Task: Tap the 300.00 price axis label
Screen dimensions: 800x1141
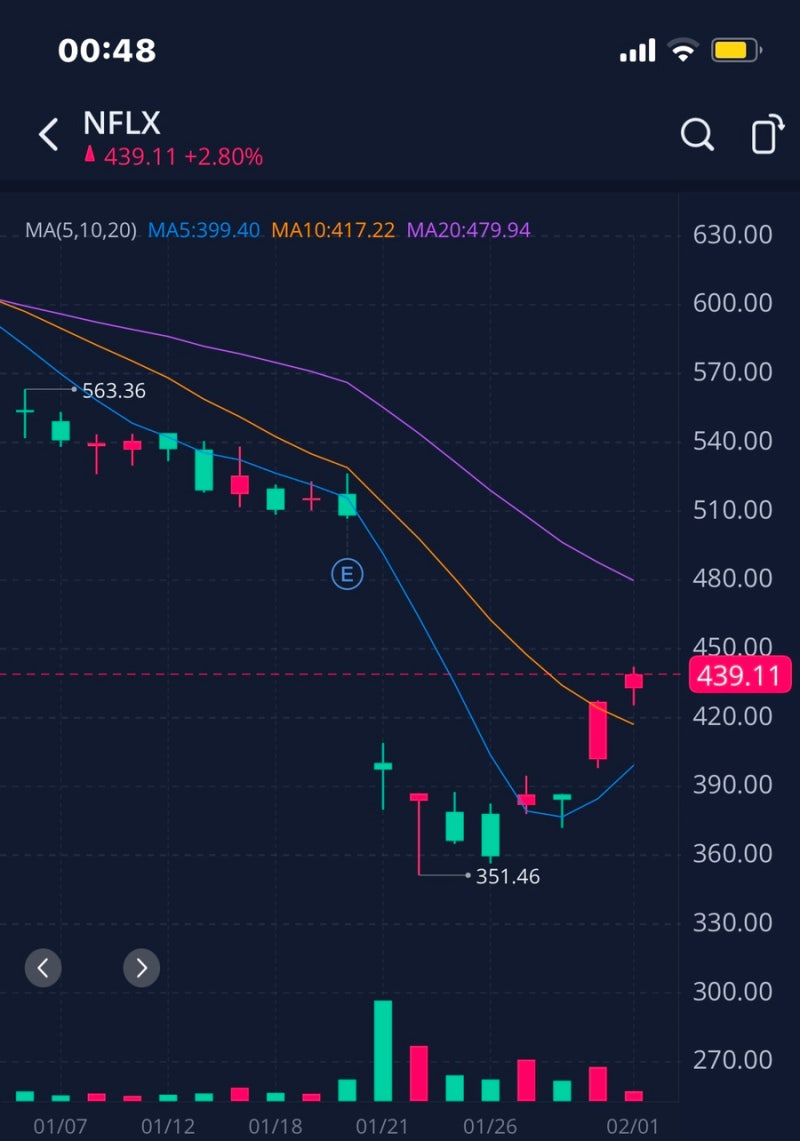Action: coord(732,991)
